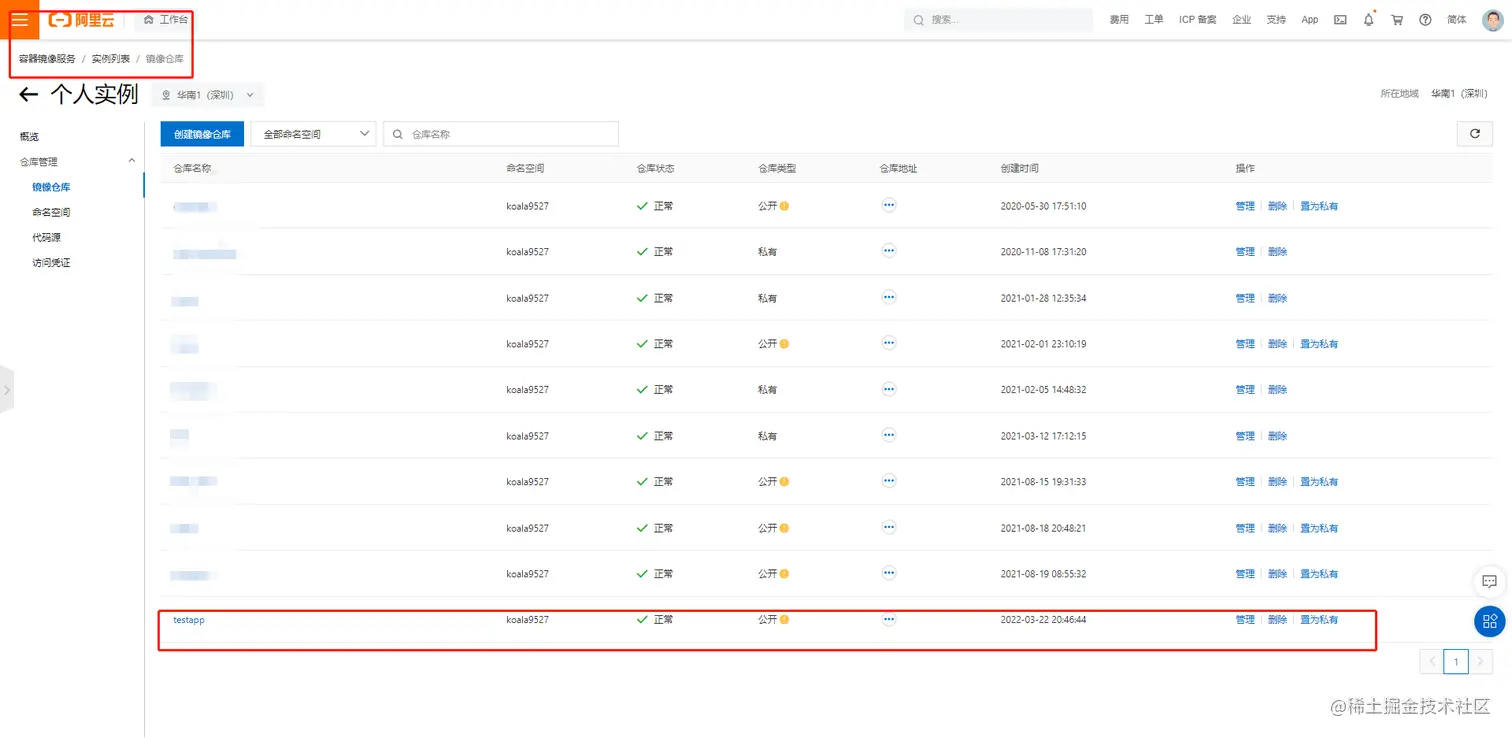Screen dimensions: 1512x738
Task: Select 命名空间 in the sidebar
Action: 51,212
